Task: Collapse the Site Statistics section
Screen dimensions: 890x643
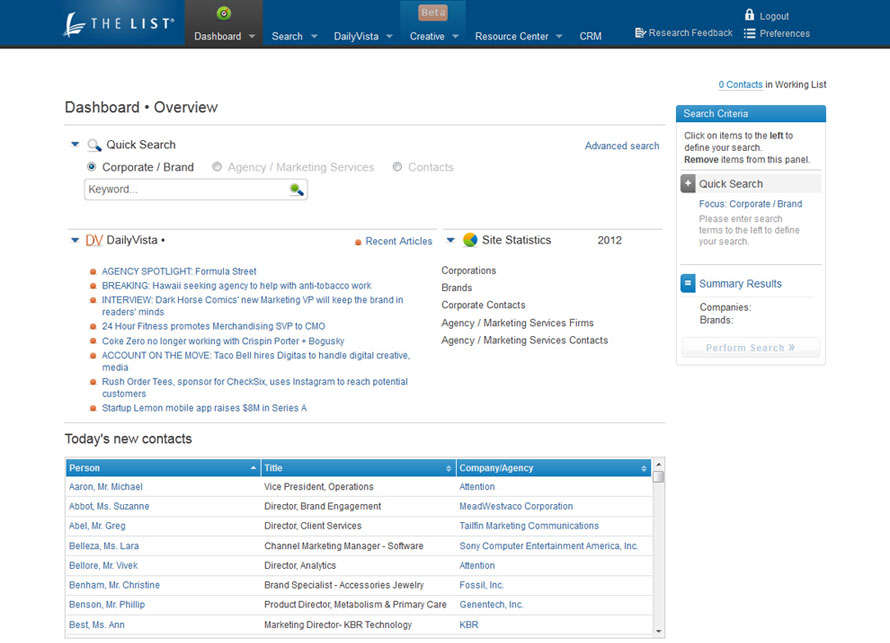Action: (451, 240)
